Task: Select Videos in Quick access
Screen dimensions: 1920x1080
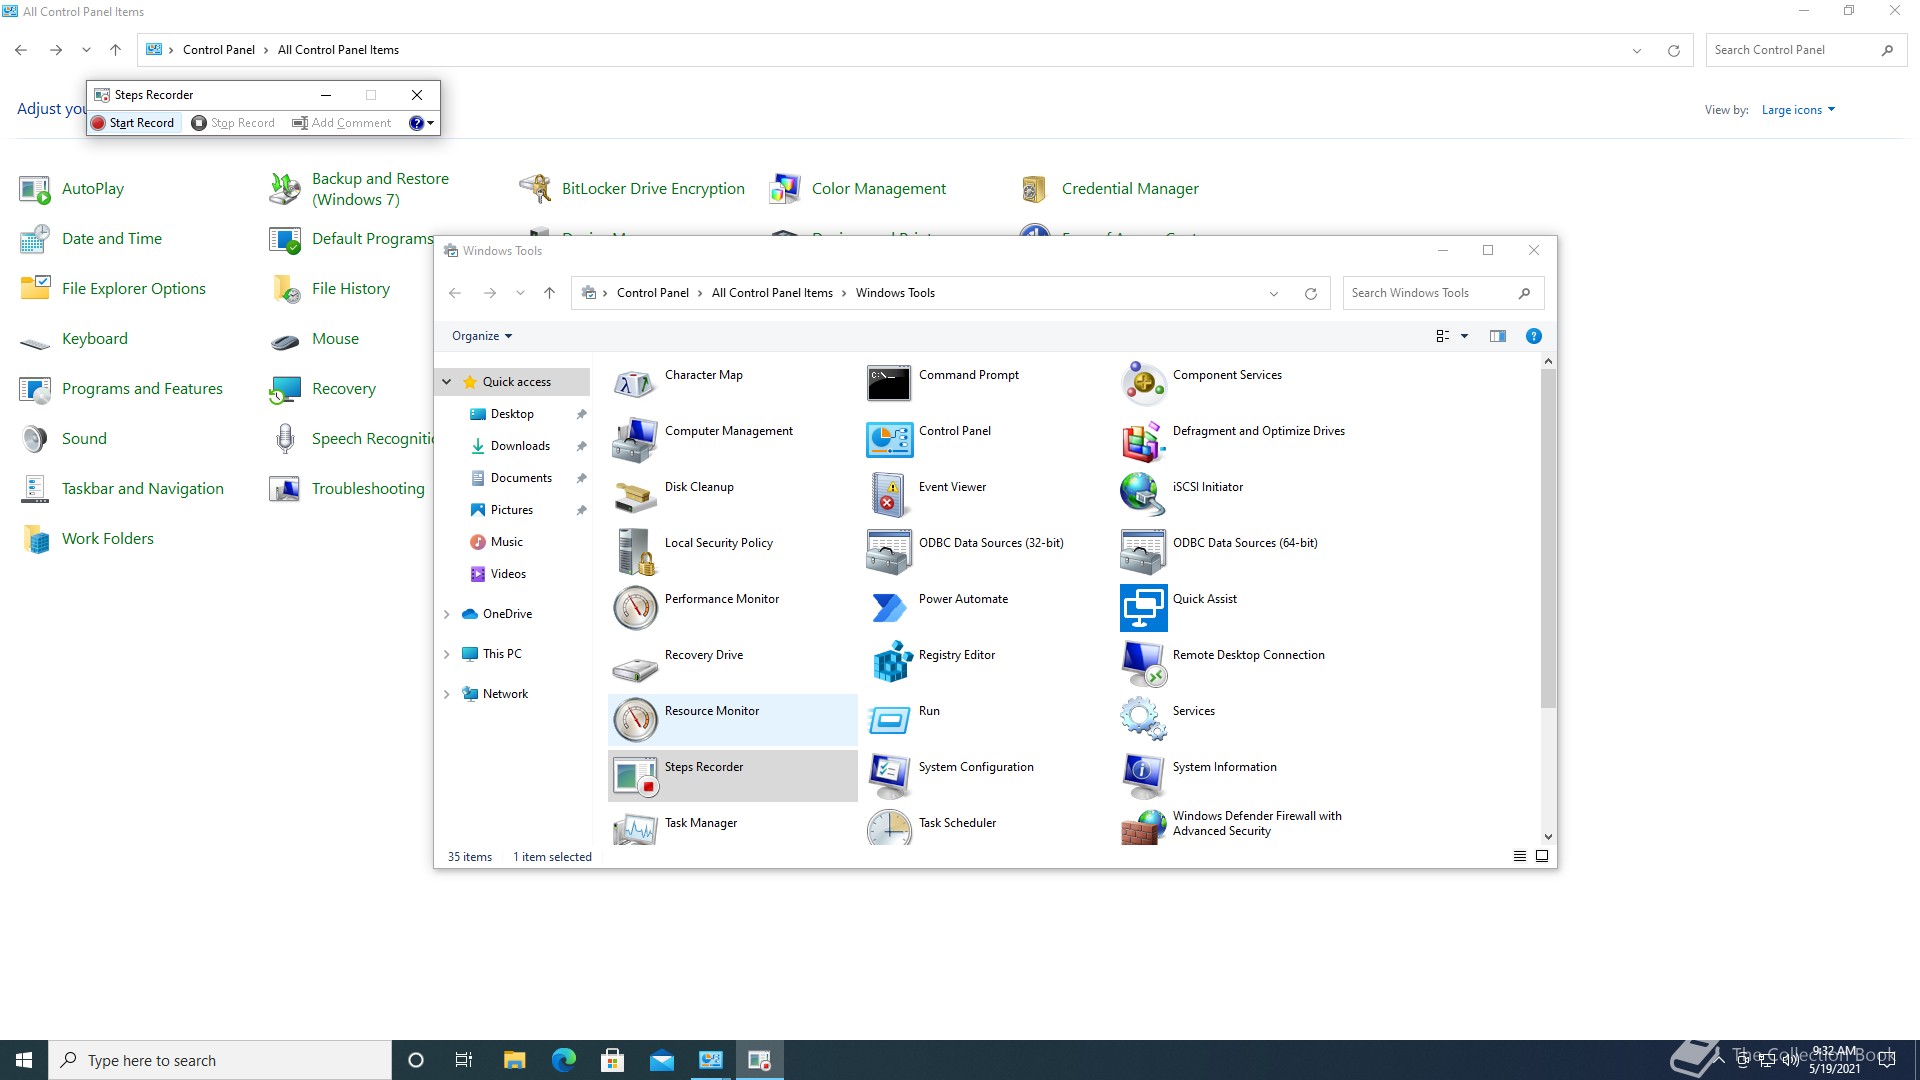Action: [508, 574]
